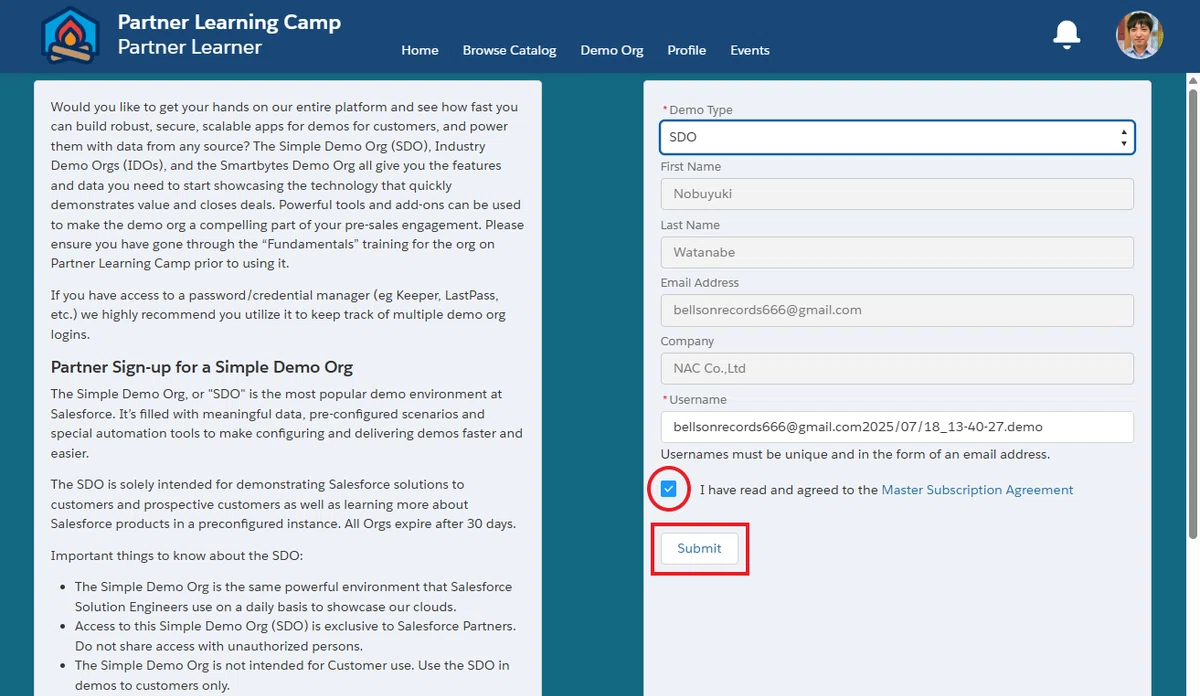Viewport: 1200px width, 696px height.
Task: Click the page vertical scrollbar
Action: [1193, 312]
